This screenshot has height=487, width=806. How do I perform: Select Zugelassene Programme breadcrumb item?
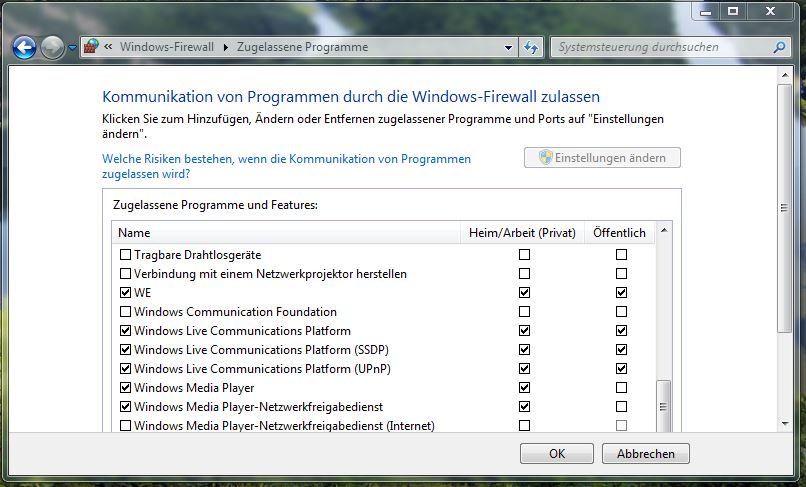[302, 47]
